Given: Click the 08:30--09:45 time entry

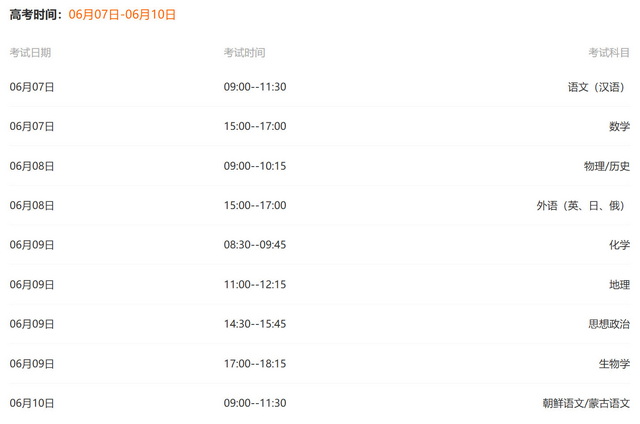Looking at the screenshot, I should 255,245.
